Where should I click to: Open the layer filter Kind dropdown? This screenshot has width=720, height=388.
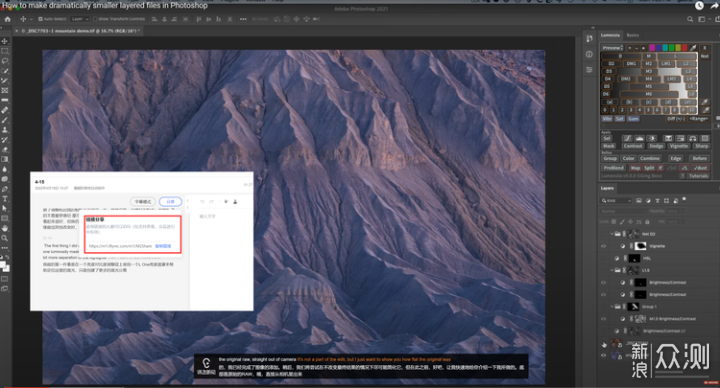pos(617,201)
